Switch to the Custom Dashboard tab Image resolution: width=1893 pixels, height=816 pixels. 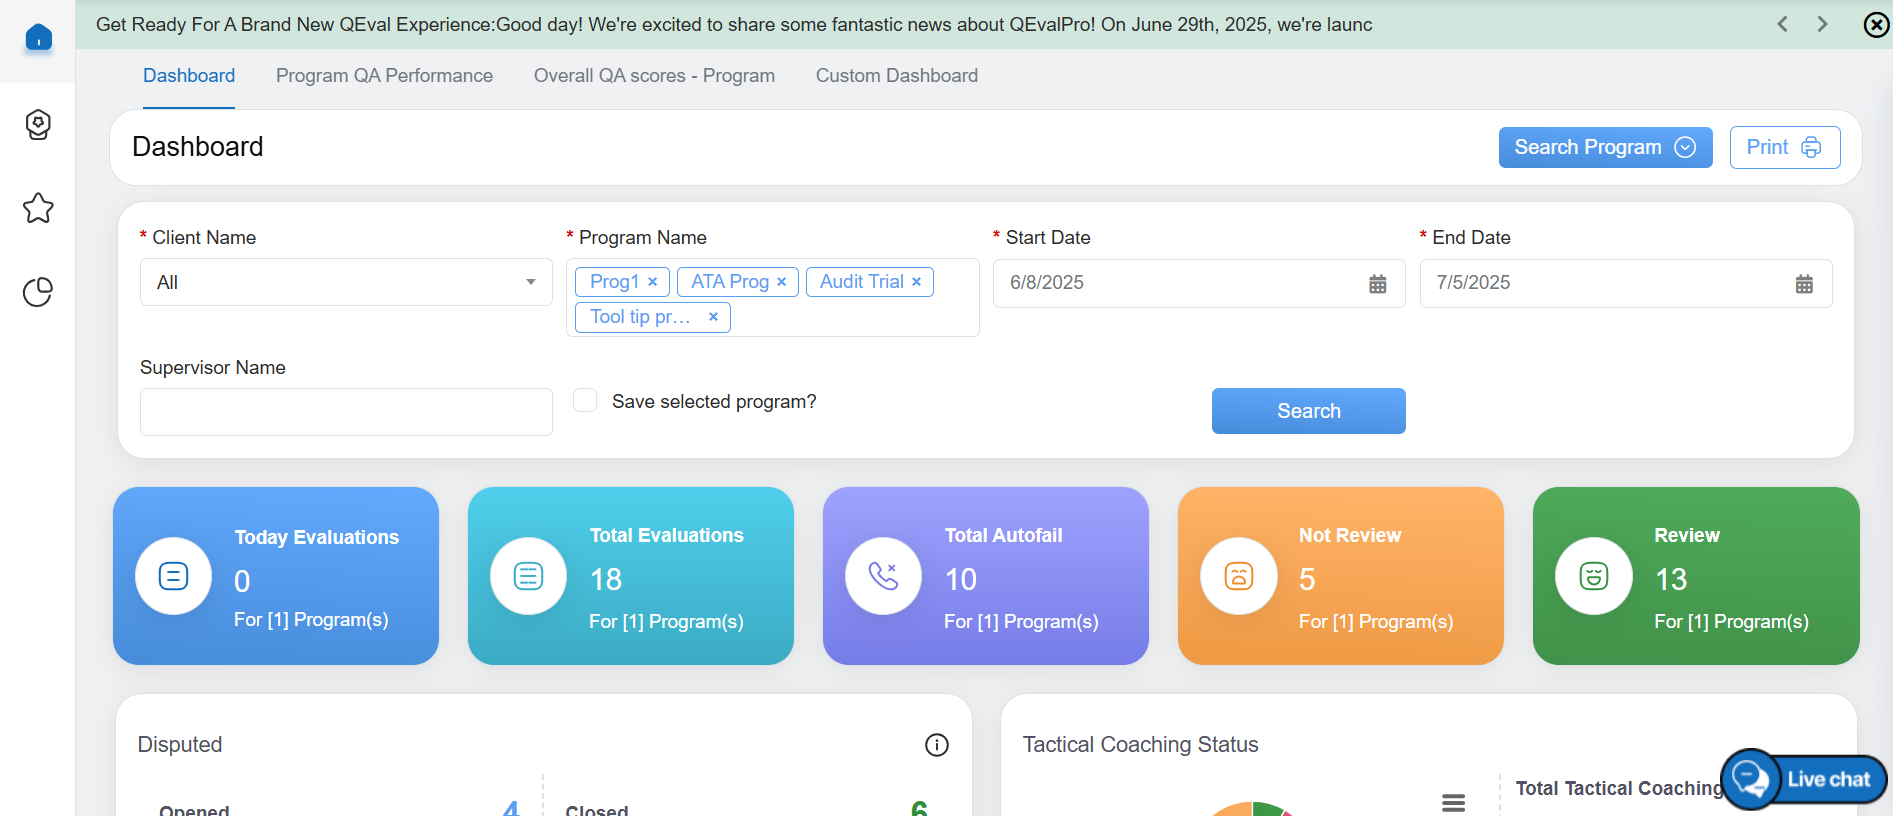point(896,76)
